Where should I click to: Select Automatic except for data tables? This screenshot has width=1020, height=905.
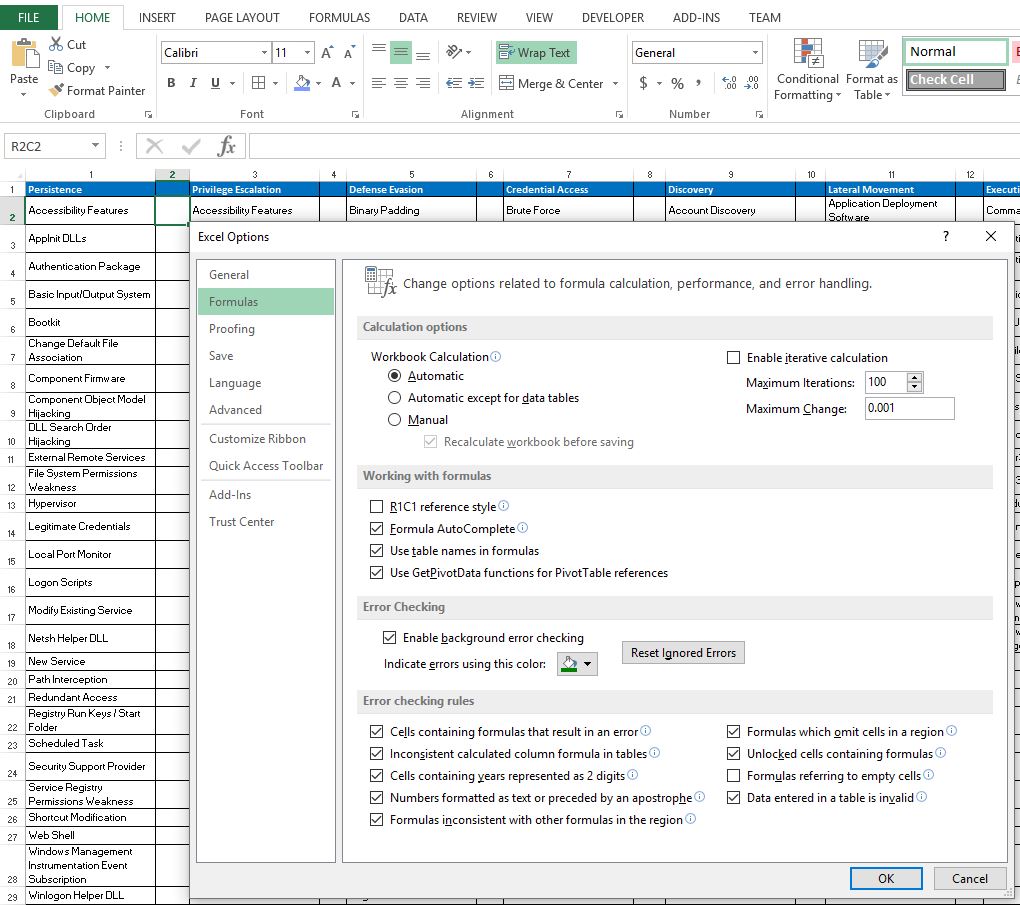point(394,398)
